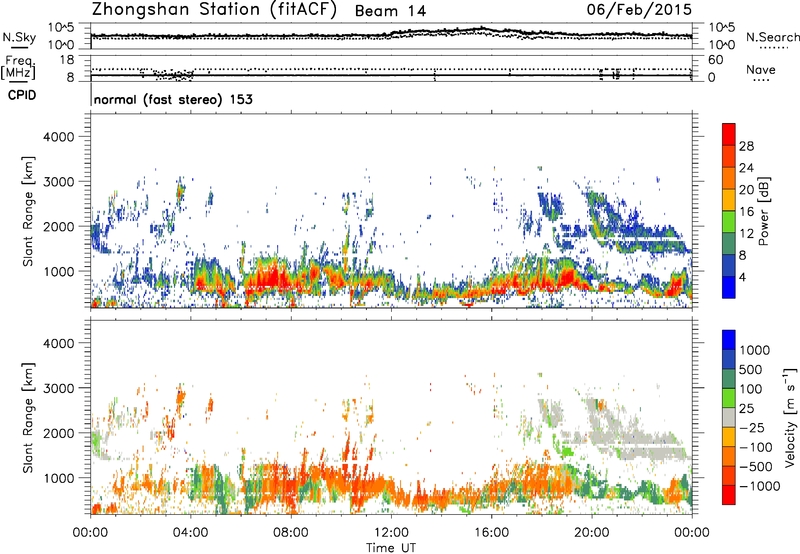Select the blue top segment of velocity colorbar
The height and width of the screenshot is (554, 800).
click(x=729, y=340)
